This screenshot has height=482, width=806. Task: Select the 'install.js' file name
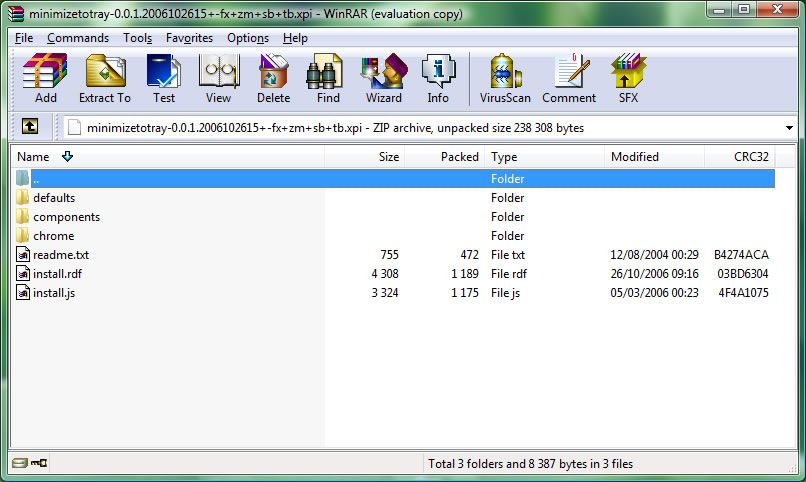[54, 293]
